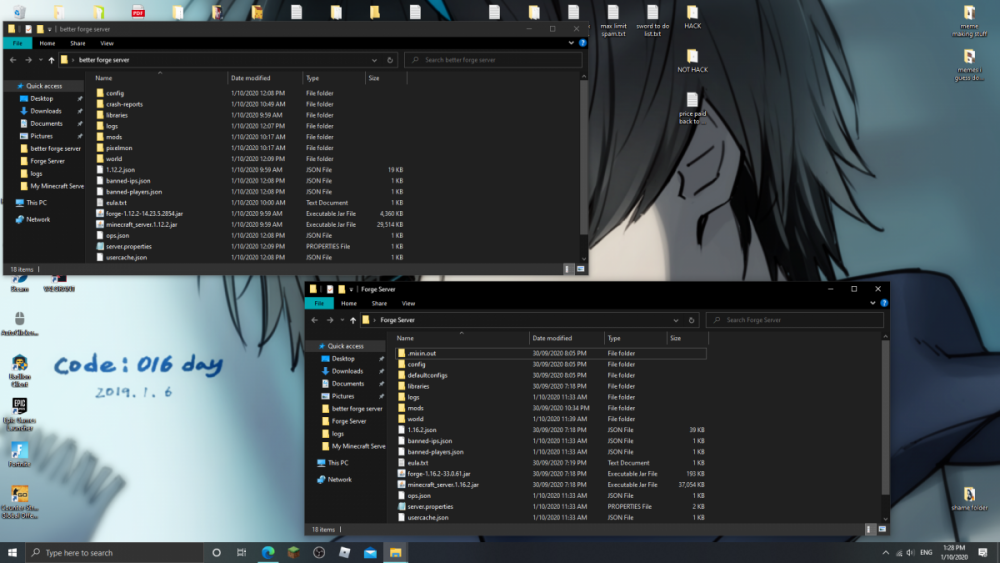Image resolution: width=1000 pixels, height=563 pixels.
Task: Open server.properties in better forge server window
Action: click(128, 246)
